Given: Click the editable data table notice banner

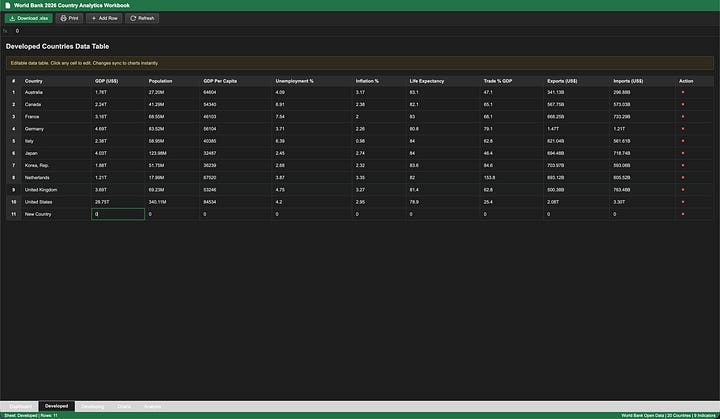Looking at the screenshot, I should (x=360, y=63).
